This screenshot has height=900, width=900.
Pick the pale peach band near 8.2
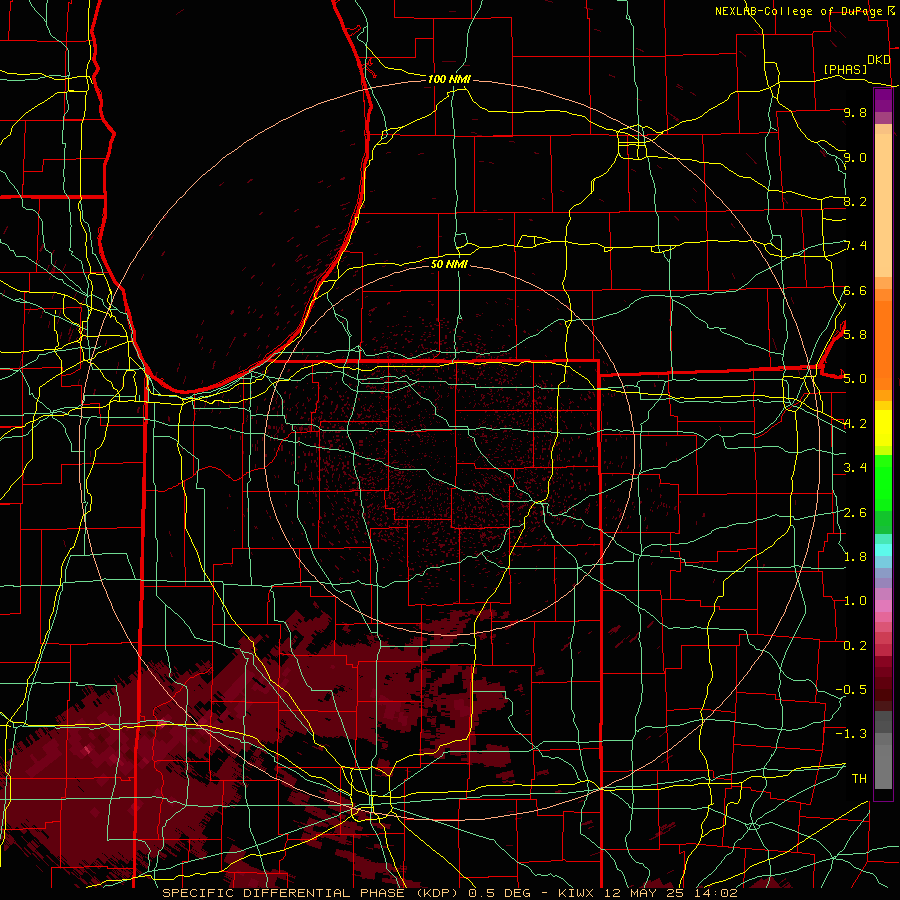883,205
